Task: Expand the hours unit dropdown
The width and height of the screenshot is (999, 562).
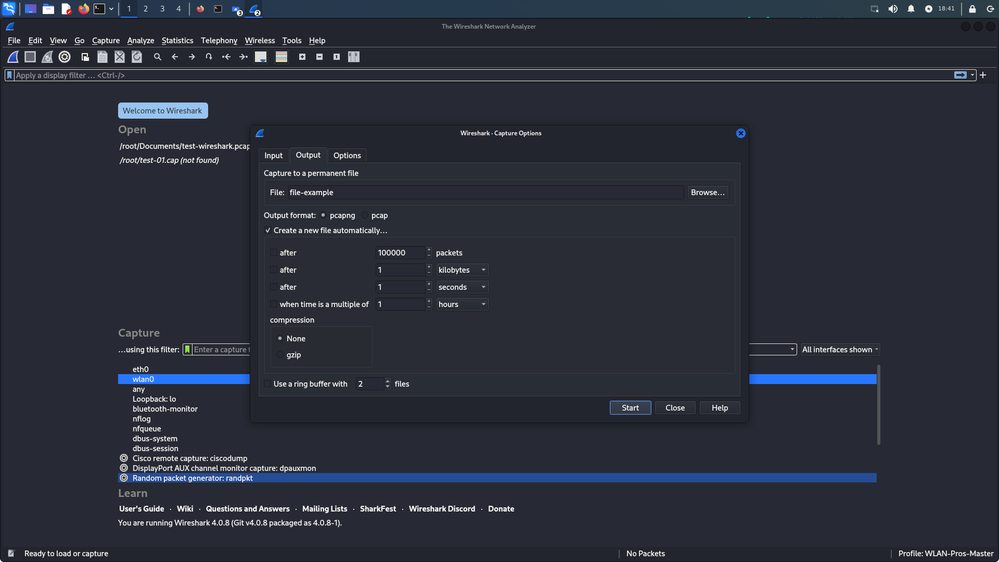Action: 462,304
